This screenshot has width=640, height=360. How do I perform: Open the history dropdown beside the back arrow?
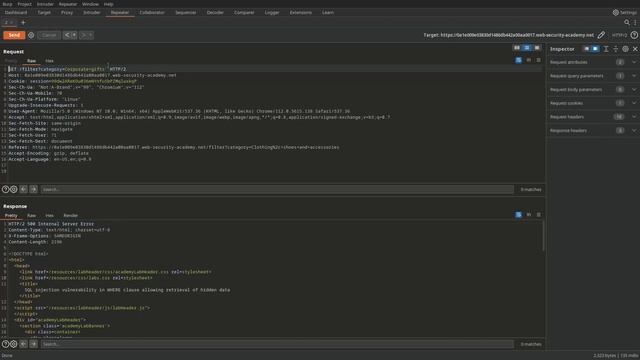click(74, 35)
